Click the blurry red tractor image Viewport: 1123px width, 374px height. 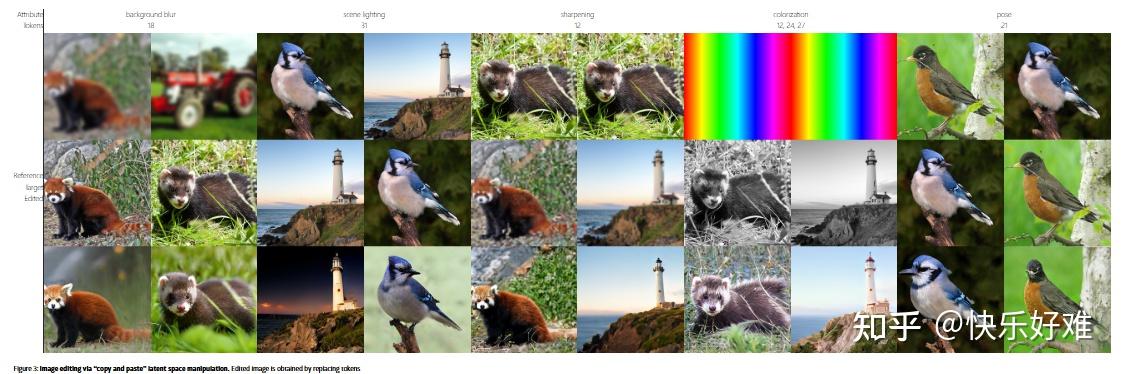click(204, 87)
